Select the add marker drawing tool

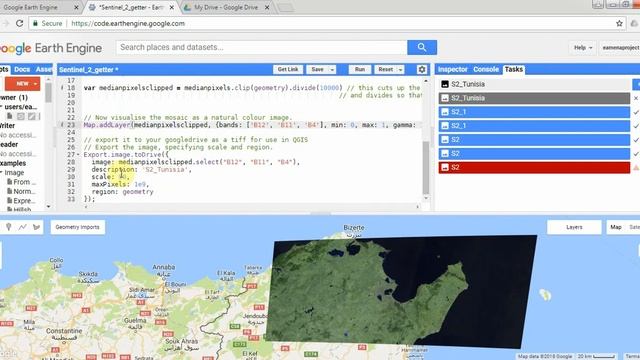(9, 227)
